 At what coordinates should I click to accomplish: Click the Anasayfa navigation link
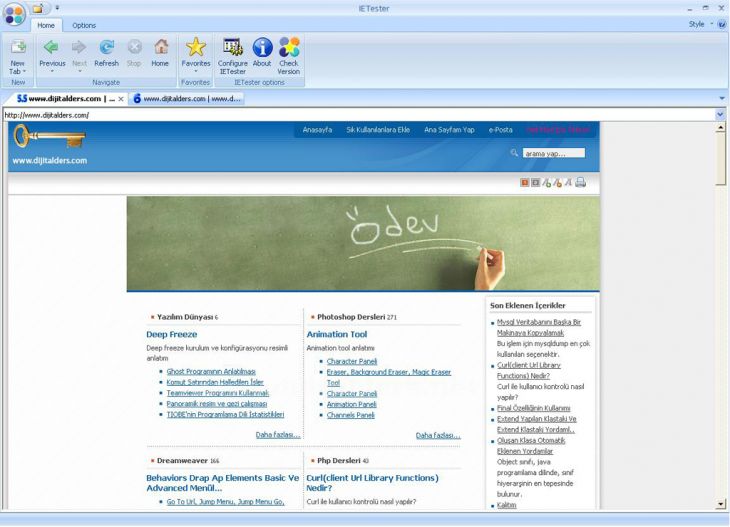[x=317, y=130]
